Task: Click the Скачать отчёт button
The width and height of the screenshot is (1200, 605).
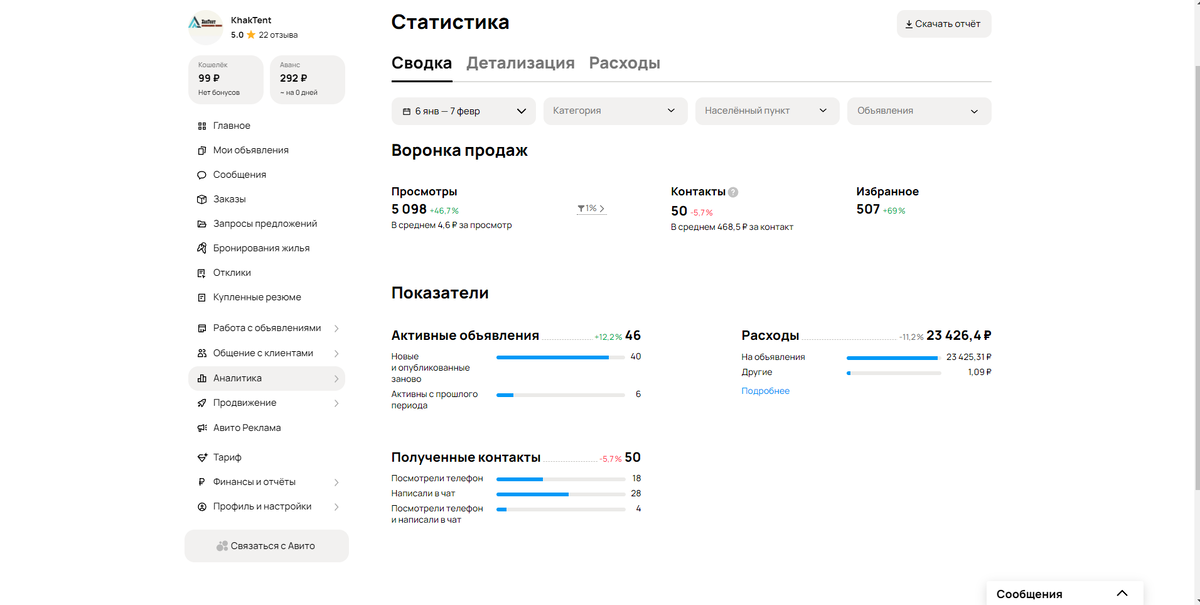Action: 943,23
